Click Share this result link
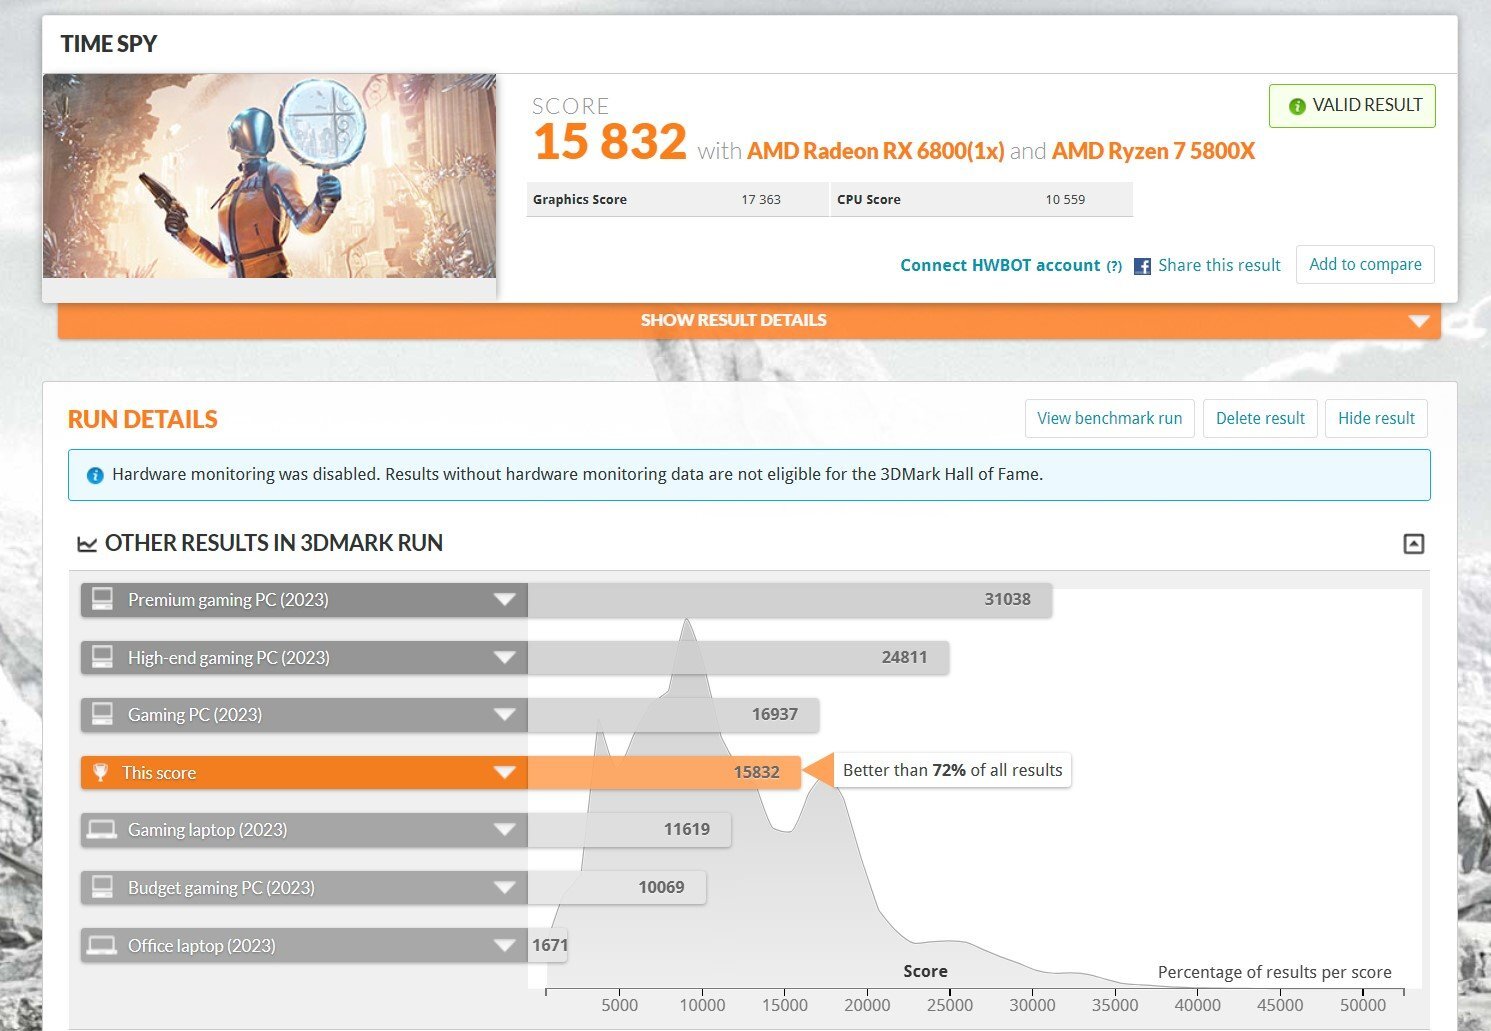The image size is (1491, 1031). [1219, 265]
